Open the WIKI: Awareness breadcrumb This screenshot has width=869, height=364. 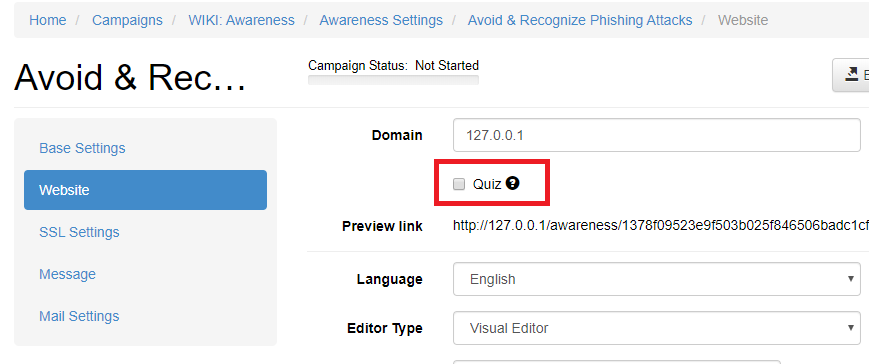click(x=242, y=20)
